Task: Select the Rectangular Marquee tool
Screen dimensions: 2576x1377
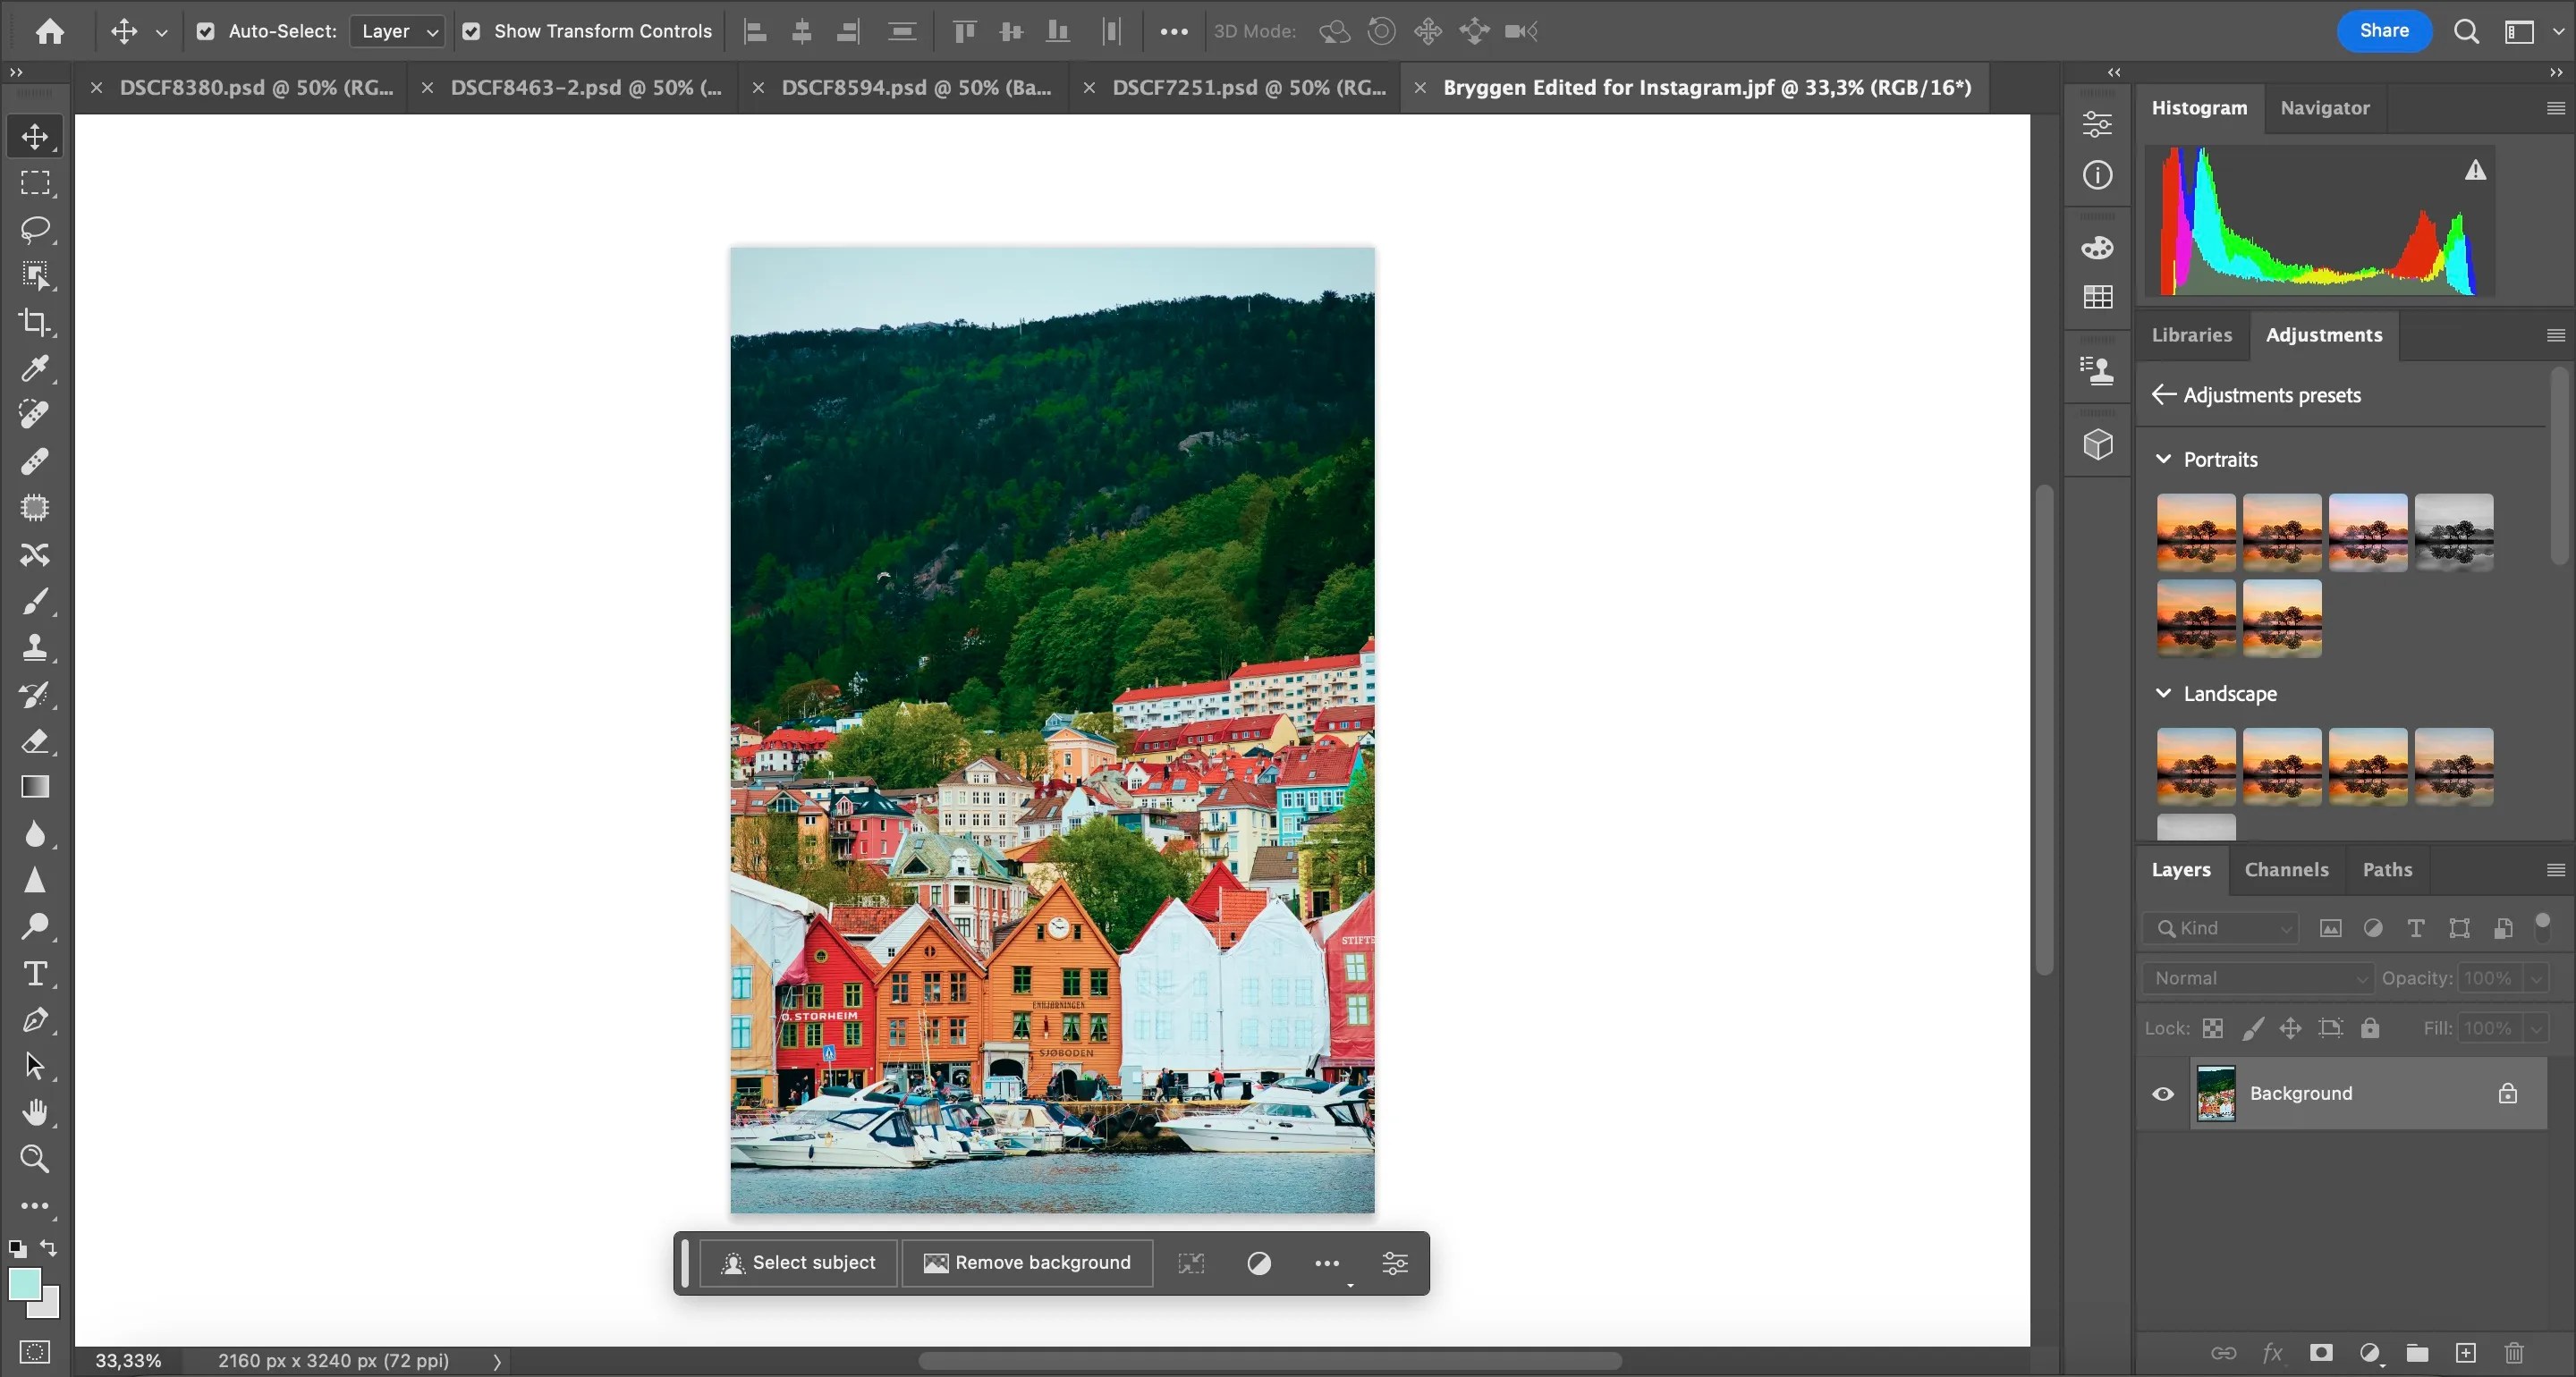Action: tap(35, 182)
